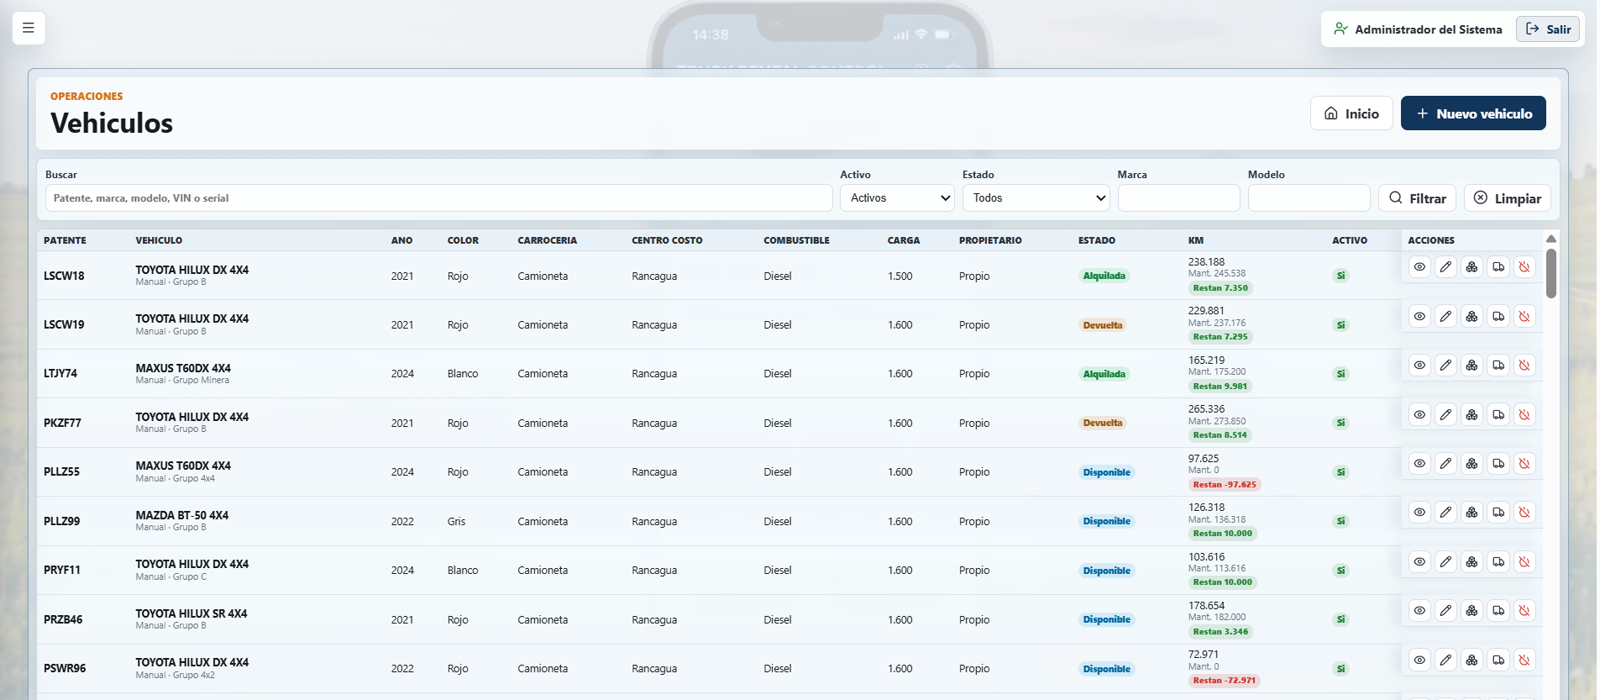Deactivate vehicle LSCW18 with red icon
The width and height of the screenshot is (1600, 700).
click(x=1524, y=267)
